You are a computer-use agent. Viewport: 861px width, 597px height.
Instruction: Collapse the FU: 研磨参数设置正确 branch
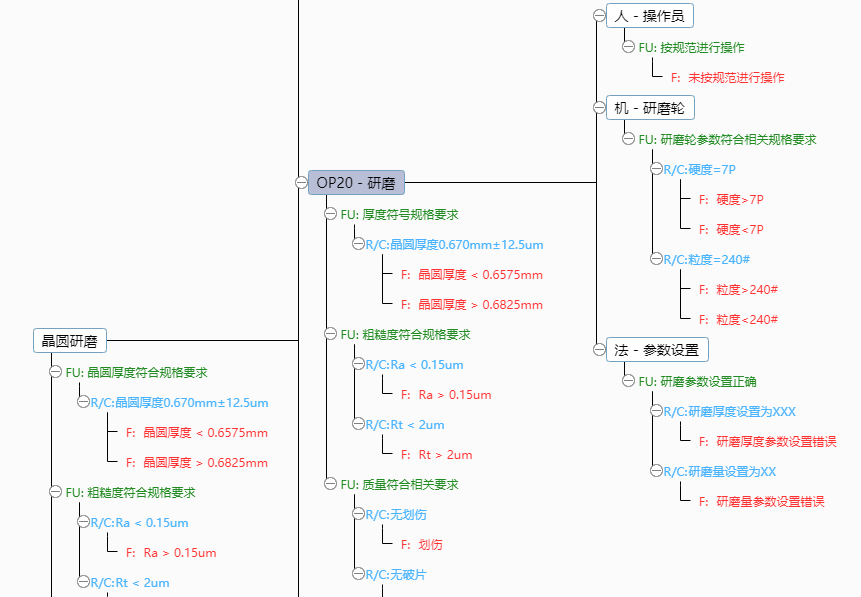(629, 379)
